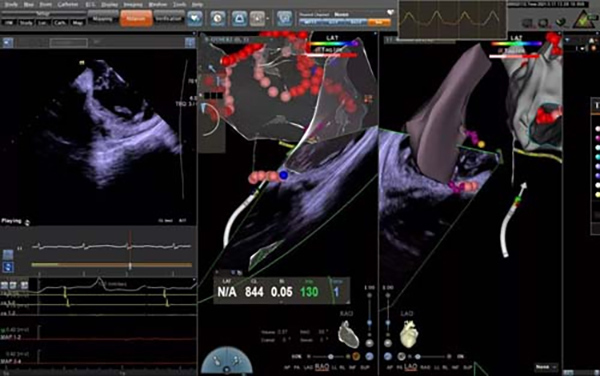Click the clock icon in the top toolbar
This screenshot has height=376, width=600.
tap(218, 18)
